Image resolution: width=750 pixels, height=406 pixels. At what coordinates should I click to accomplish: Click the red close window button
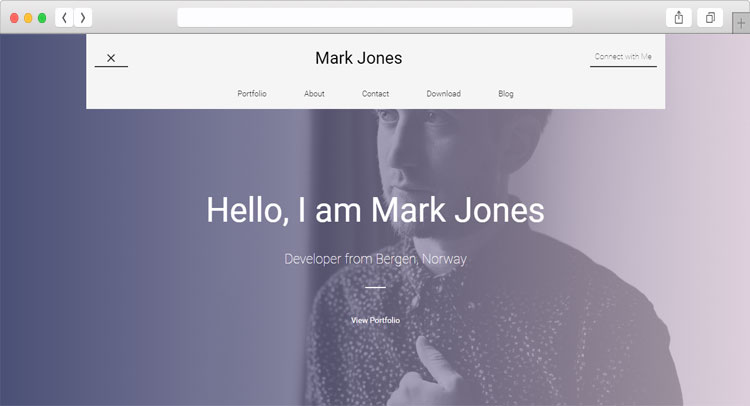coord(14,18)
